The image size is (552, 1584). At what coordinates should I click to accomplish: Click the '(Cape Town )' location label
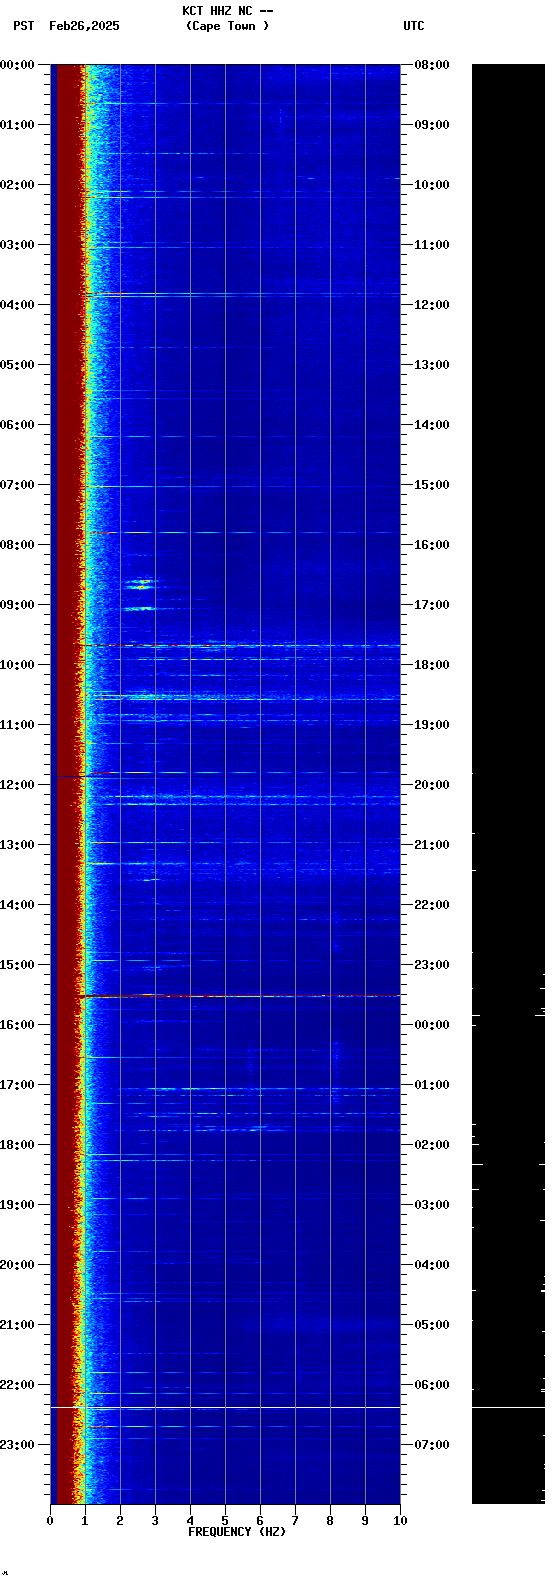coord(227,26)
